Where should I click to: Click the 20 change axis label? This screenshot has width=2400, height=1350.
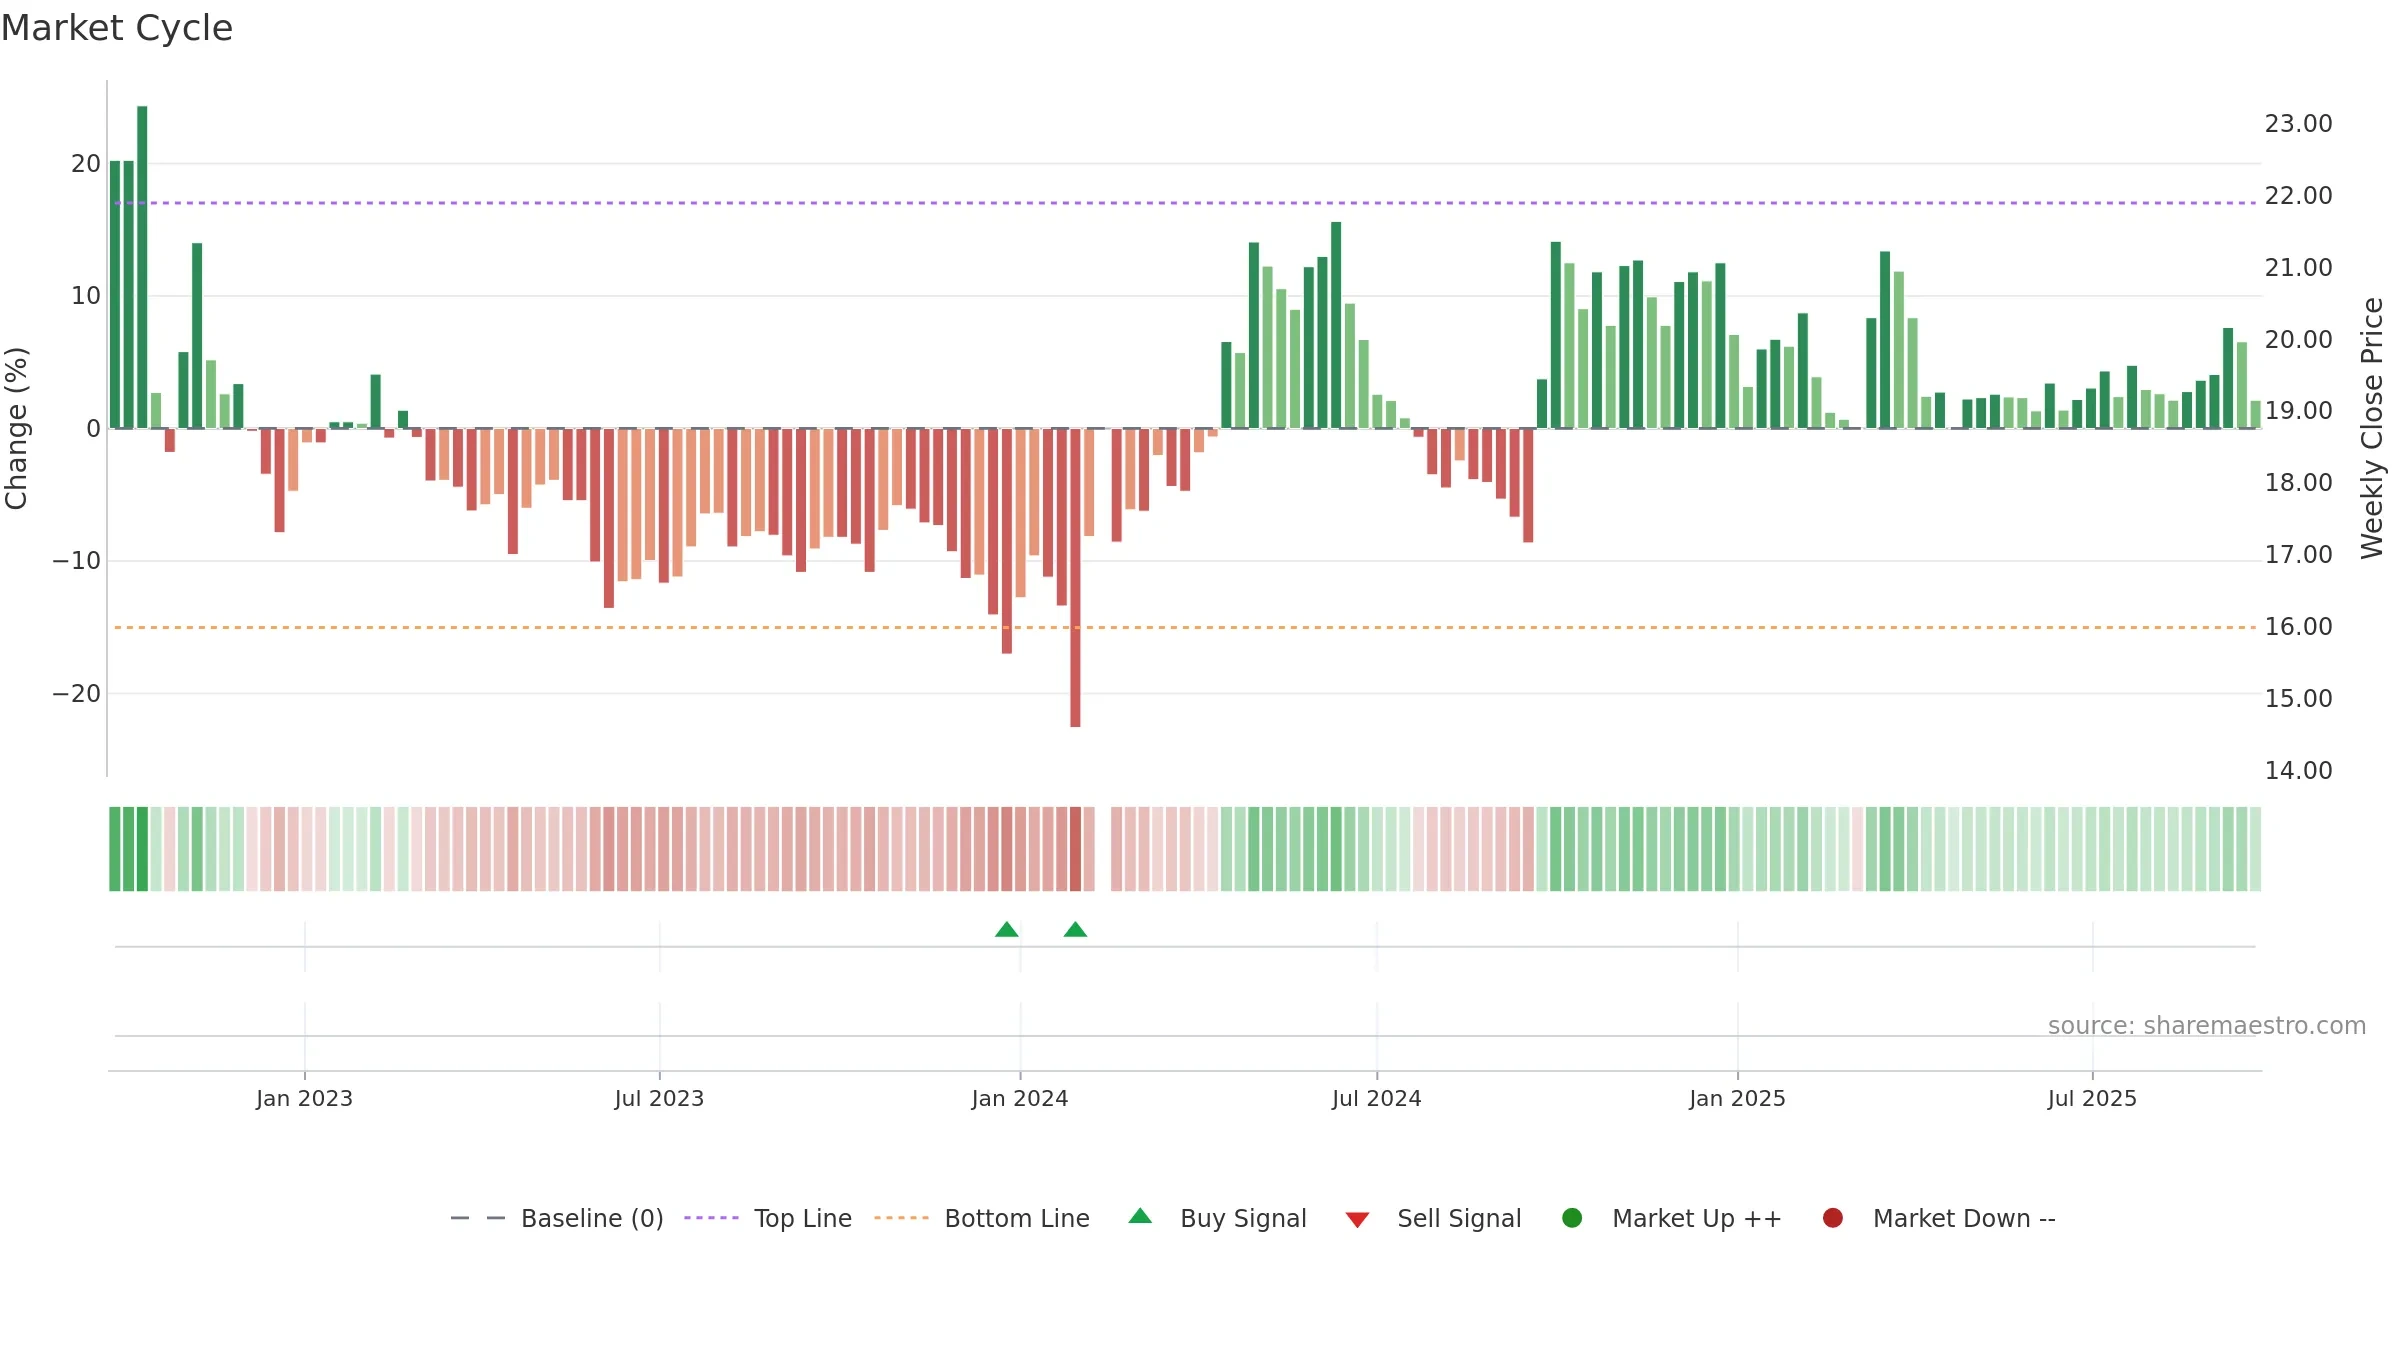click(86, 163)
